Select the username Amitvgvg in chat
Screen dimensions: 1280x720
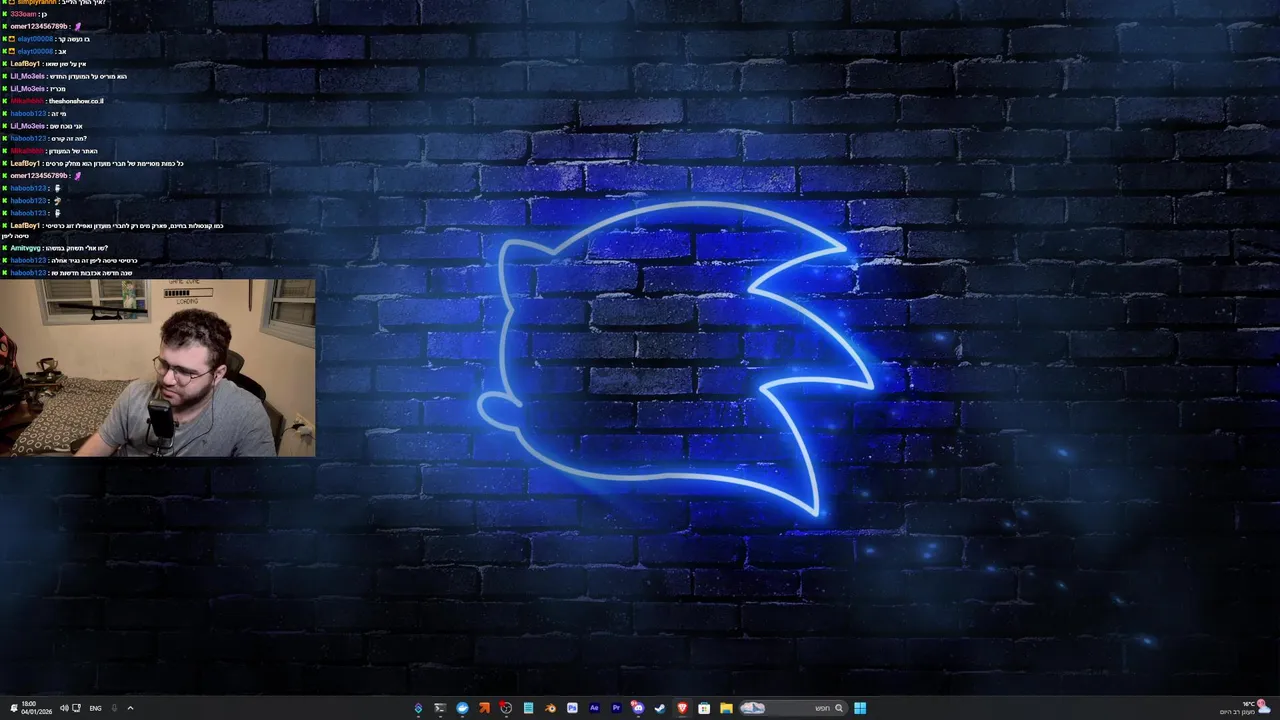pyautogui.click(x=25, y=248)
